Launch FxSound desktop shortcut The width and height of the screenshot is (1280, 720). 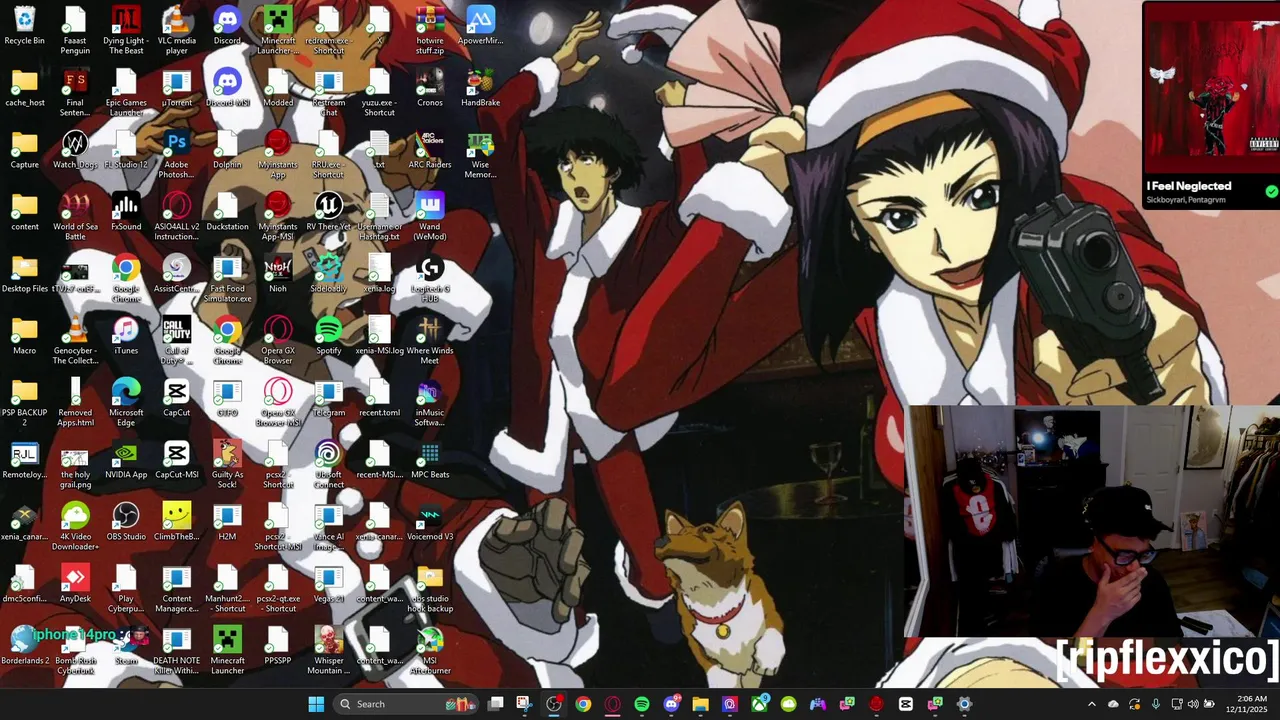click(x=126, y=212)
